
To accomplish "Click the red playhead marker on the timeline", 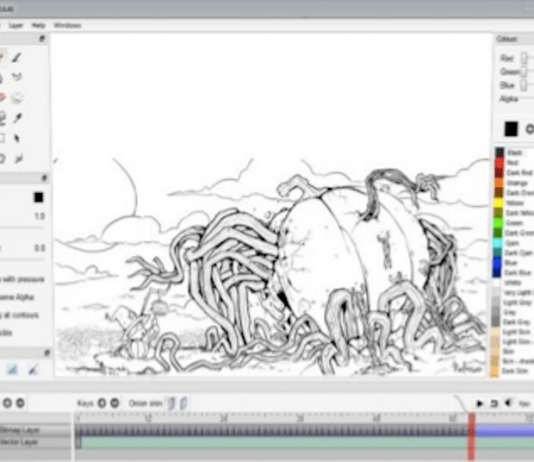I will pos(471,436).
